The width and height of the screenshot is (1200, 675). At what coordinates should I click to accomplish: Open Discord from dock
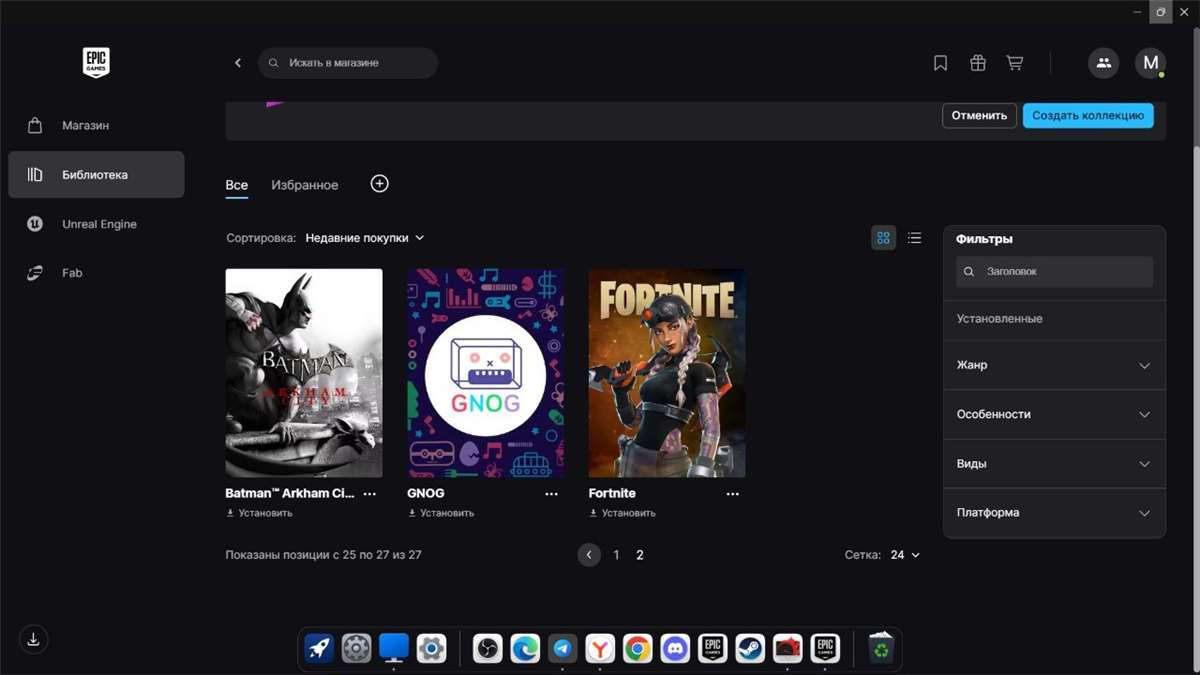pos(675,649)
